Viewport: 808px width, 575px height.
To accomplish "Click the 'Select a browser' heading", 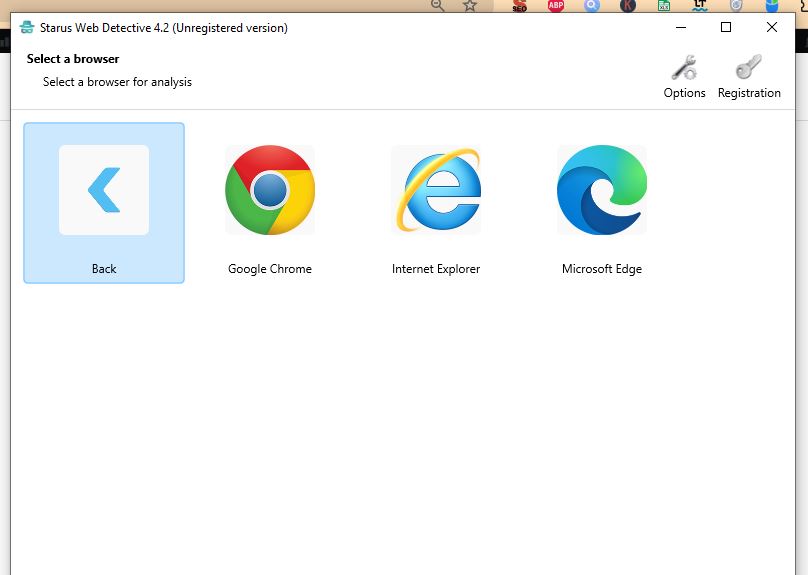I will [73, 59].
